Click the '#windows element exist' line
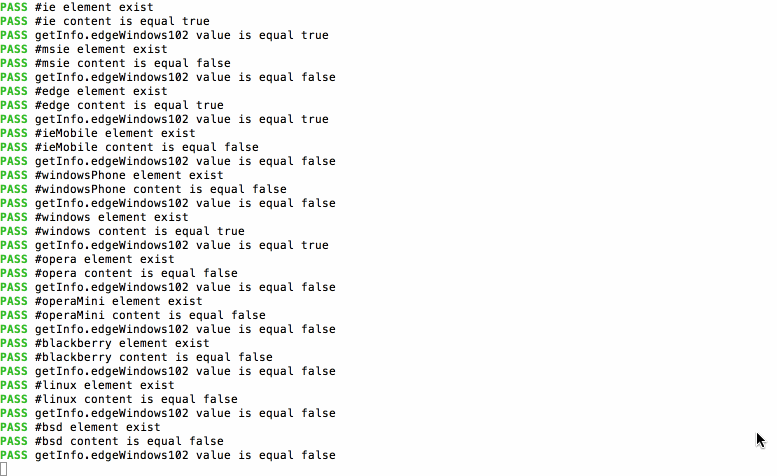 94,217
